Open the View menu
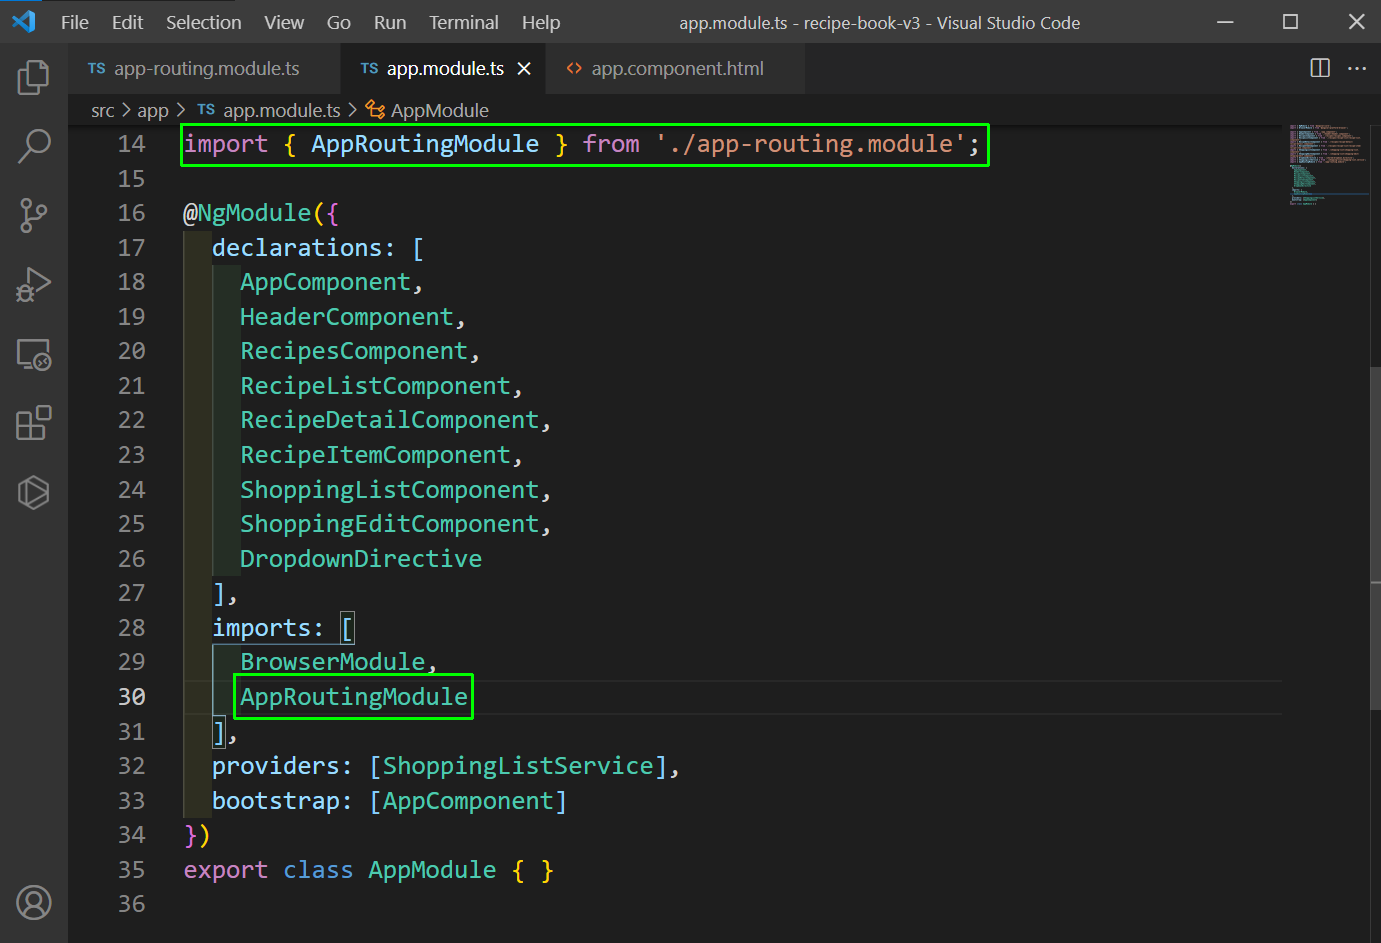 284,22
